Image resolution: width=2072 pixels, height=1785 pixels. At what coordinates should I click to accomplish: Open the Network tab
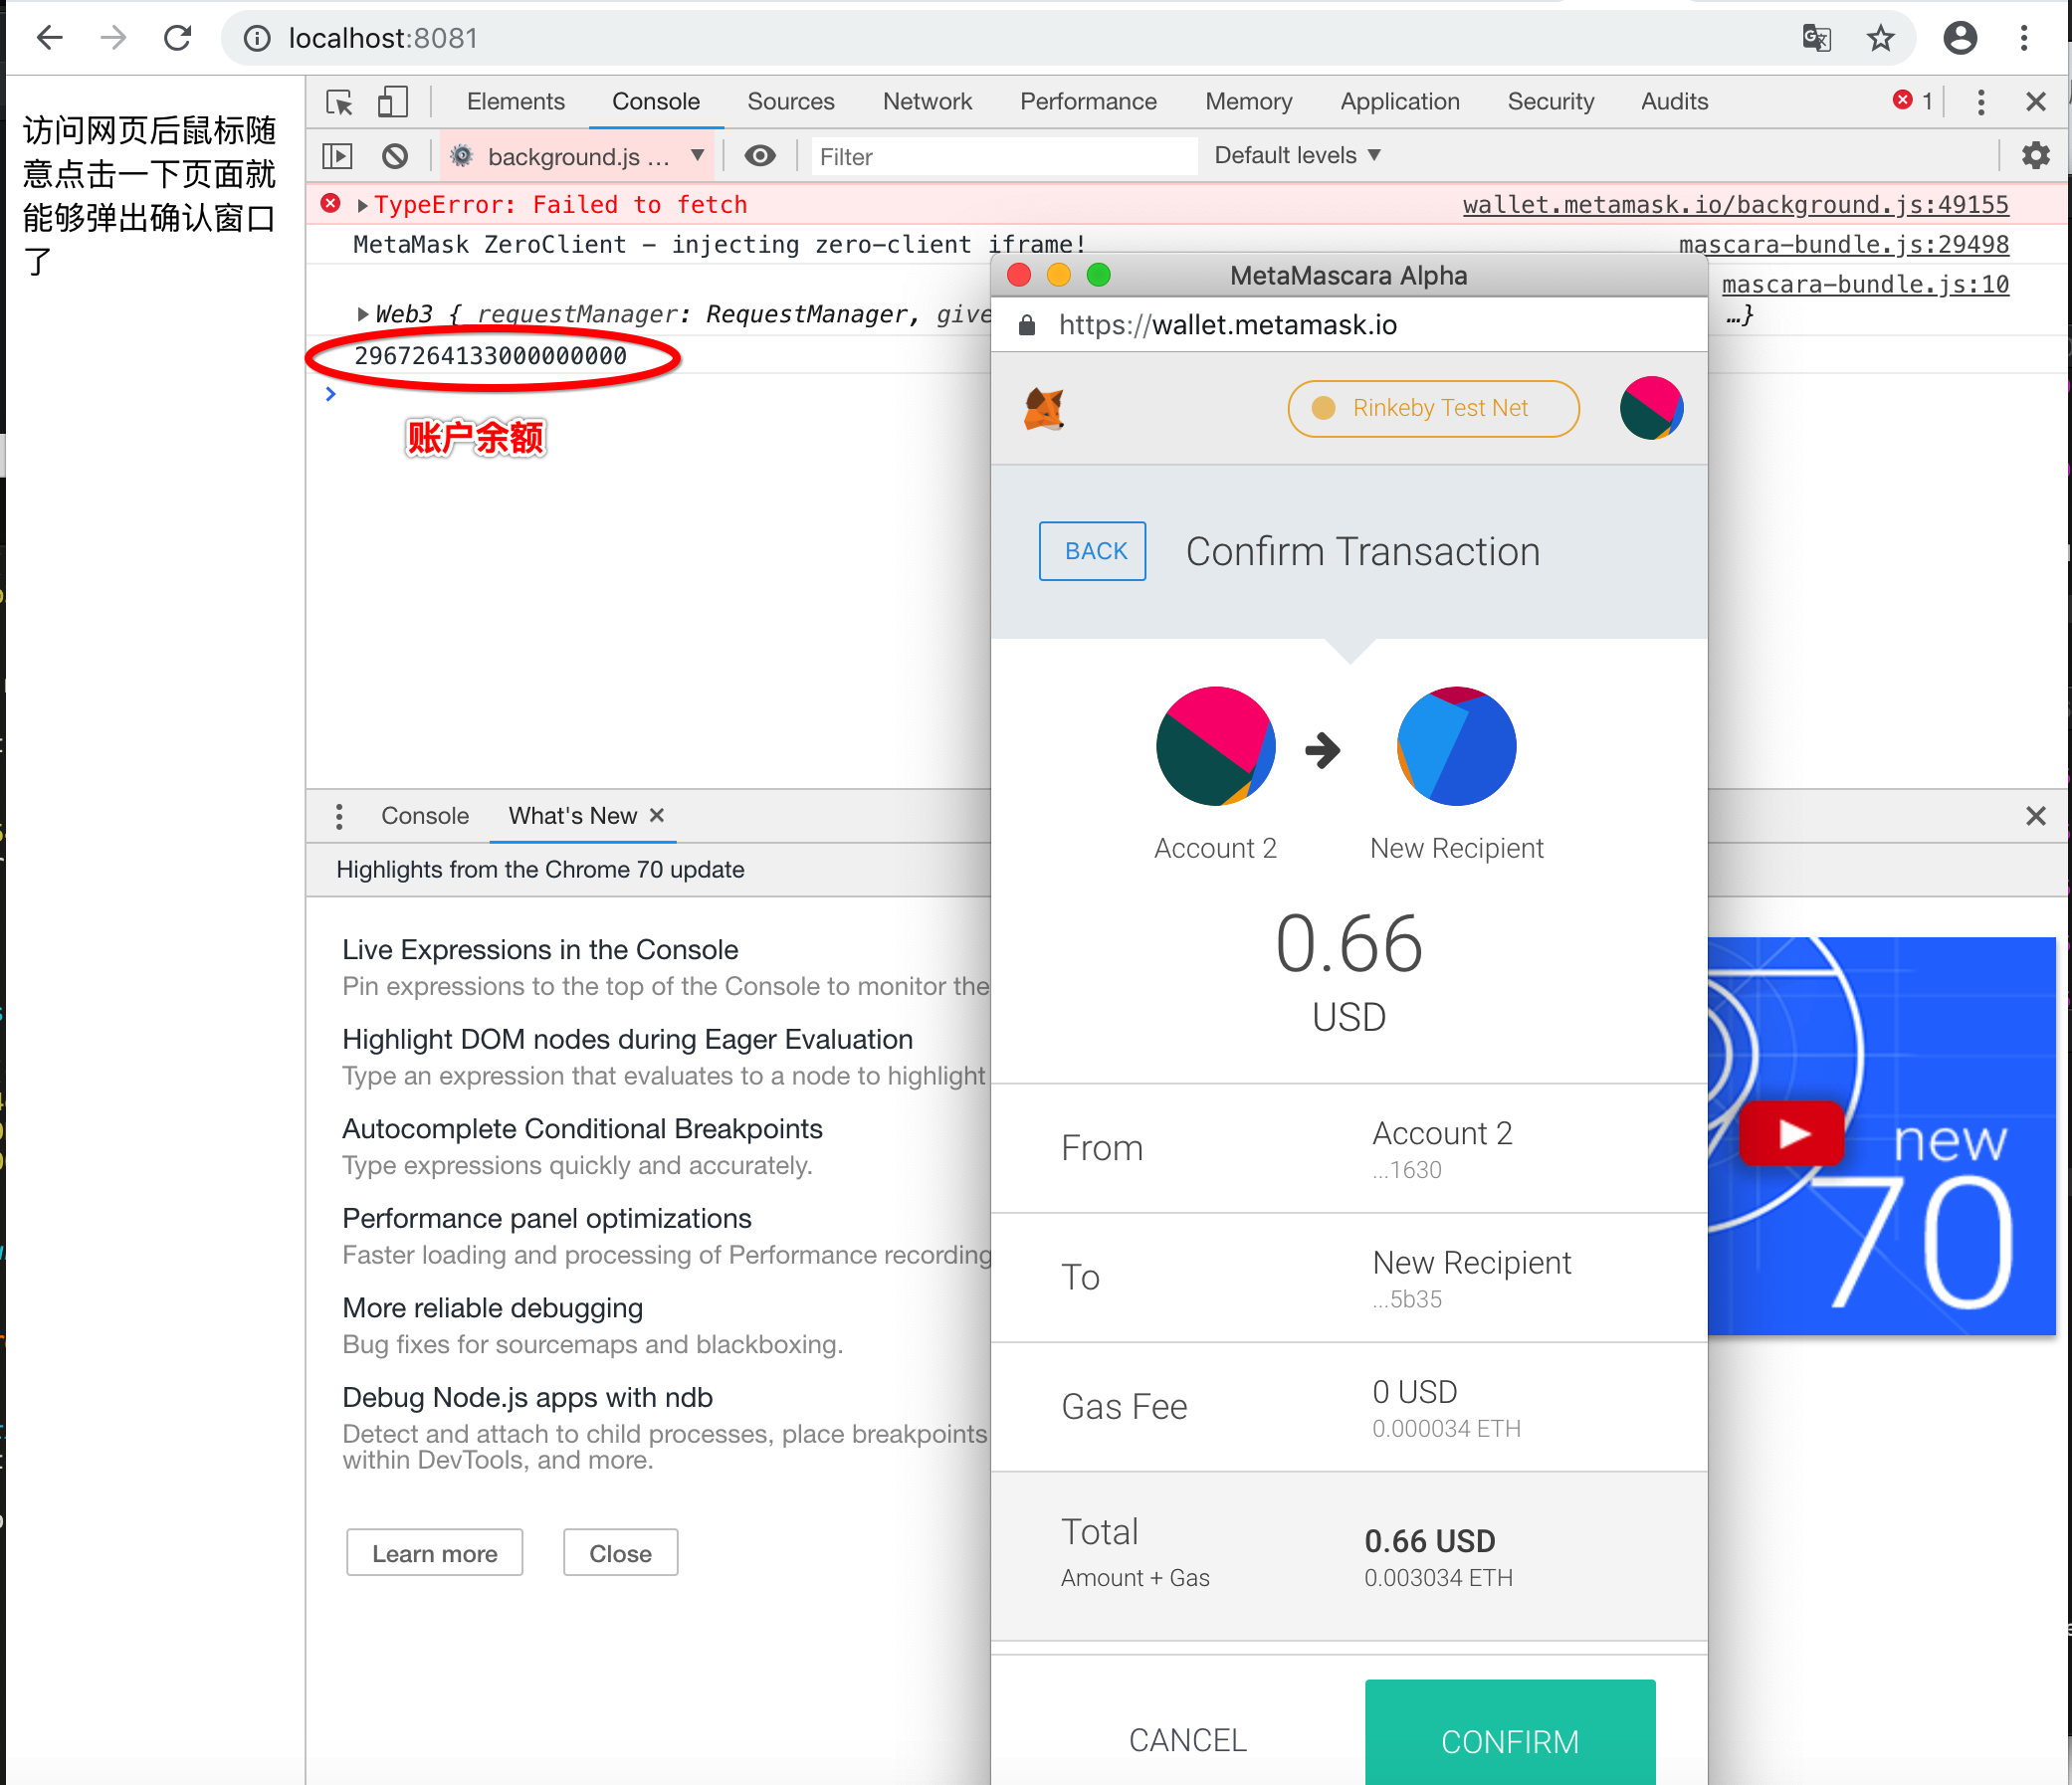tap(927, 101)
